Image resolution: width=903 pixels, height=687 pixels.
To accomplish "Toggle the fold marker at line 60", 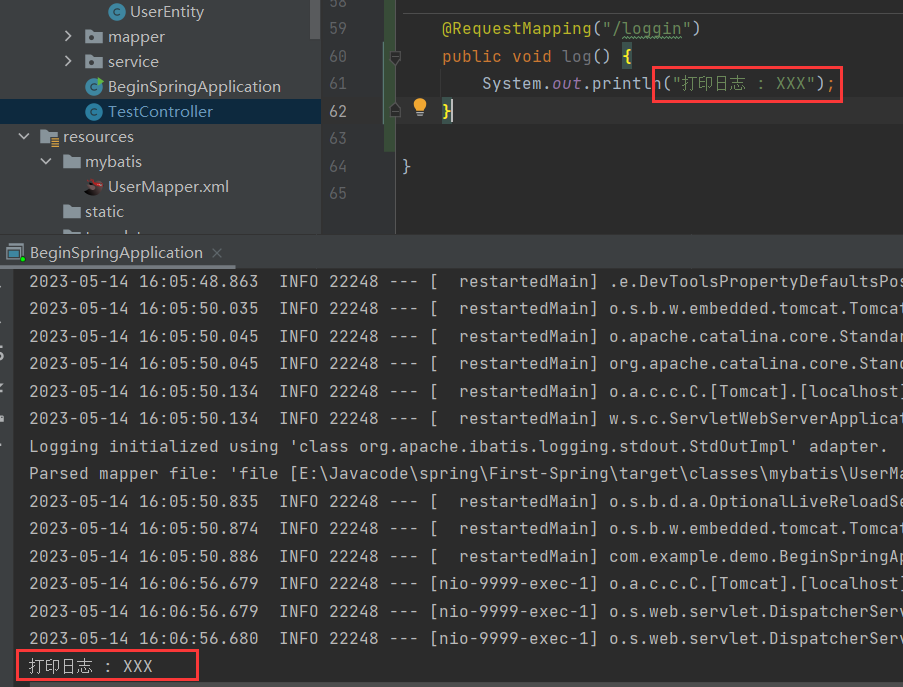I will click(395, 57).
